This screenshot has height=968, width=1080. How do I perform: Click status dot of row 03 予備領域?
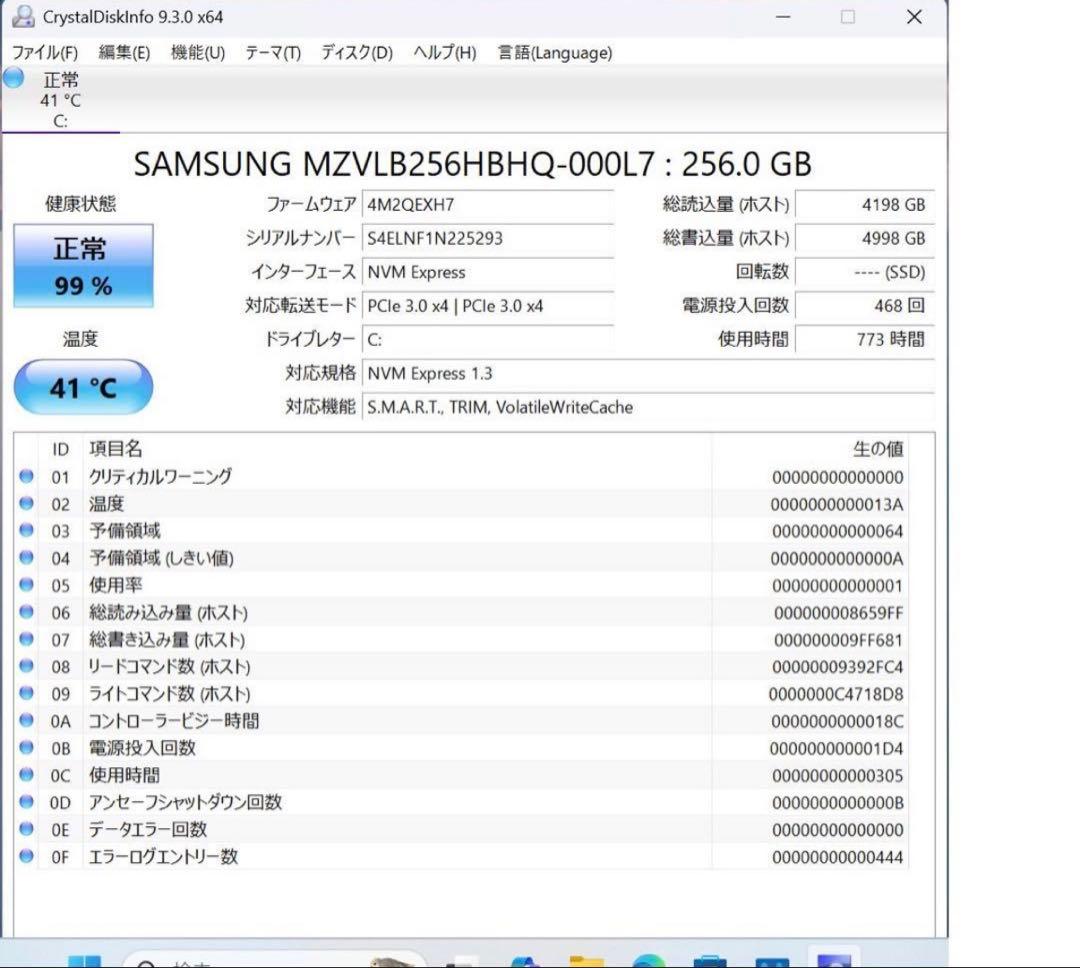pyautogui.click(x=26, y=531)
